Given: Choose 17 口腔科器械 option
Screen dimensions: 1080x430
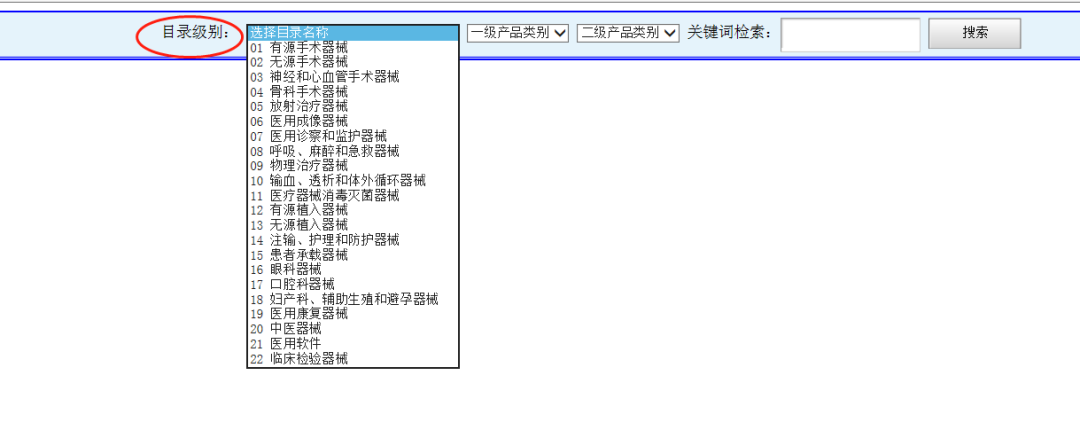Looking at the screenshot, I should tap(353, 285).
